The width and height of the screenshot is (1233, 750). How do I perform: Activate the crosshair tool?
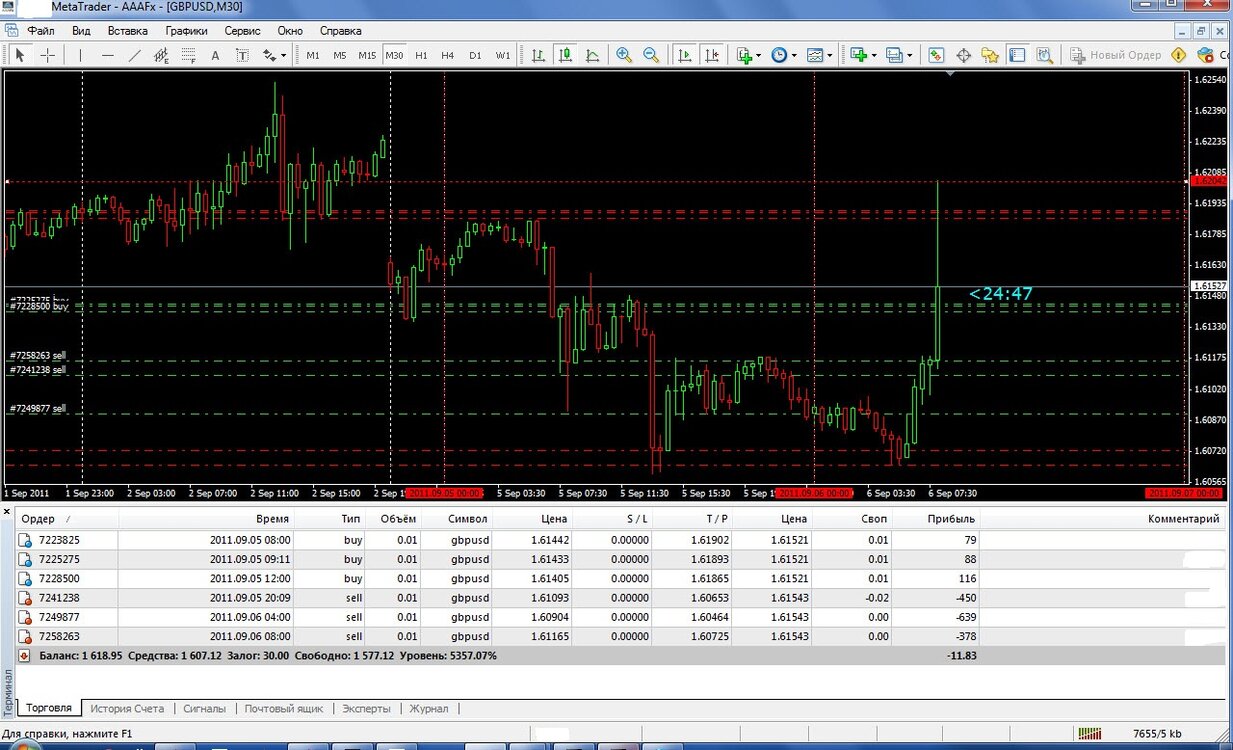[x=47, y=55]
